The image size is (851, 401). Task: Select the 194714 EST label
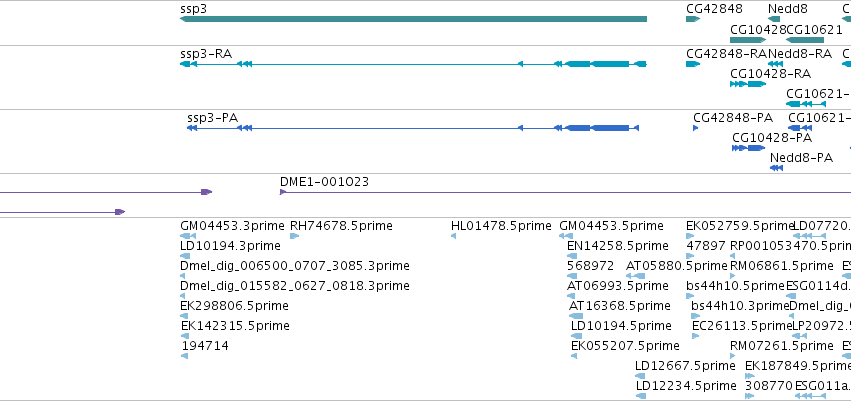pyautogui.click(x=205, y=346)
